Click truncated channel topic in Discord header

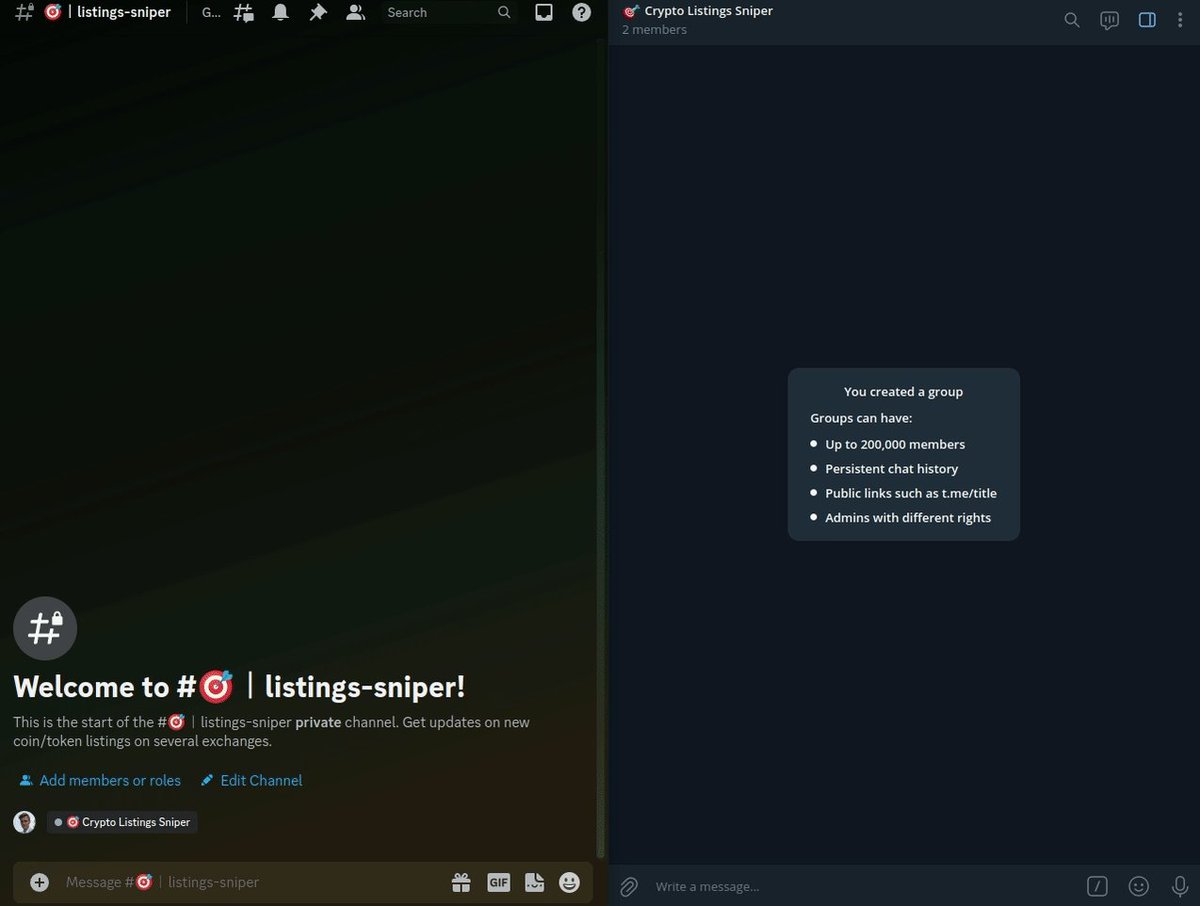pyautogui.click(x=211, y=13)
